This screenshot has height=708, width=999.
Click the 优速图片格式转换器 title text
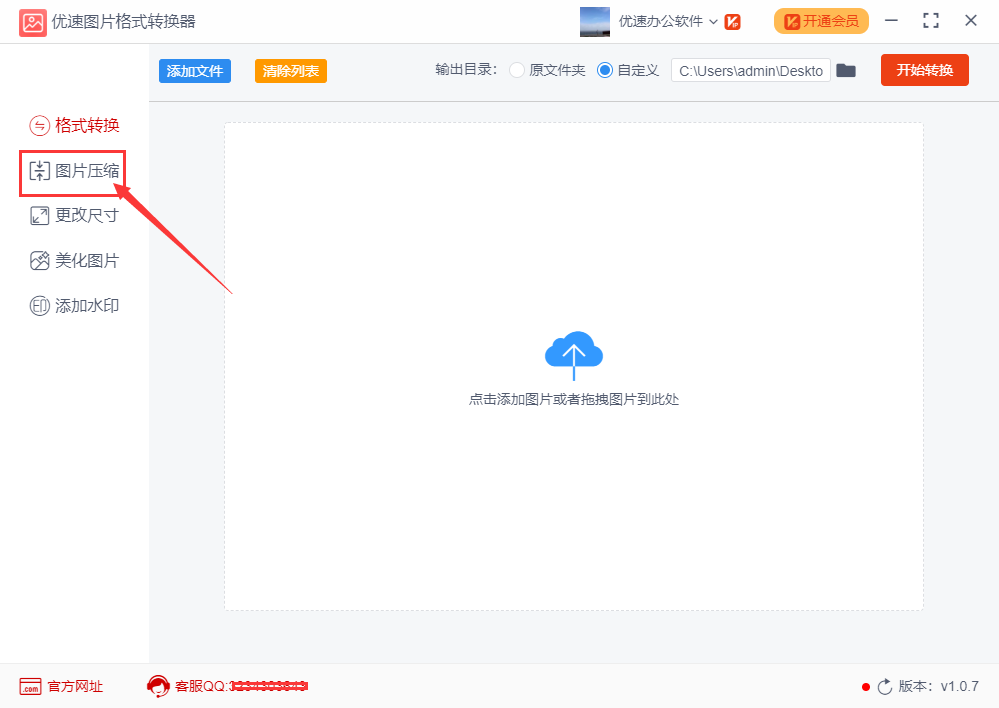124,22
